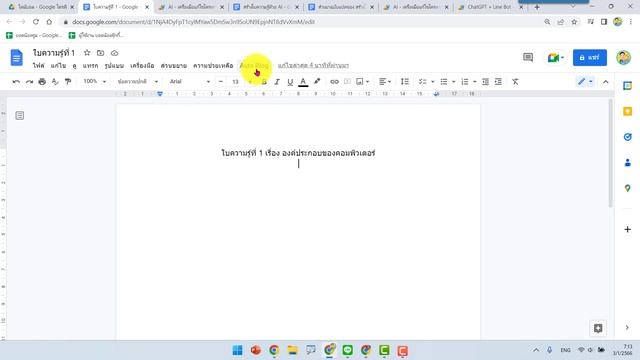The height and width of the screenshot is (360, 640).
Task: Open Maps in the side panel
Action: pos(627,188)
